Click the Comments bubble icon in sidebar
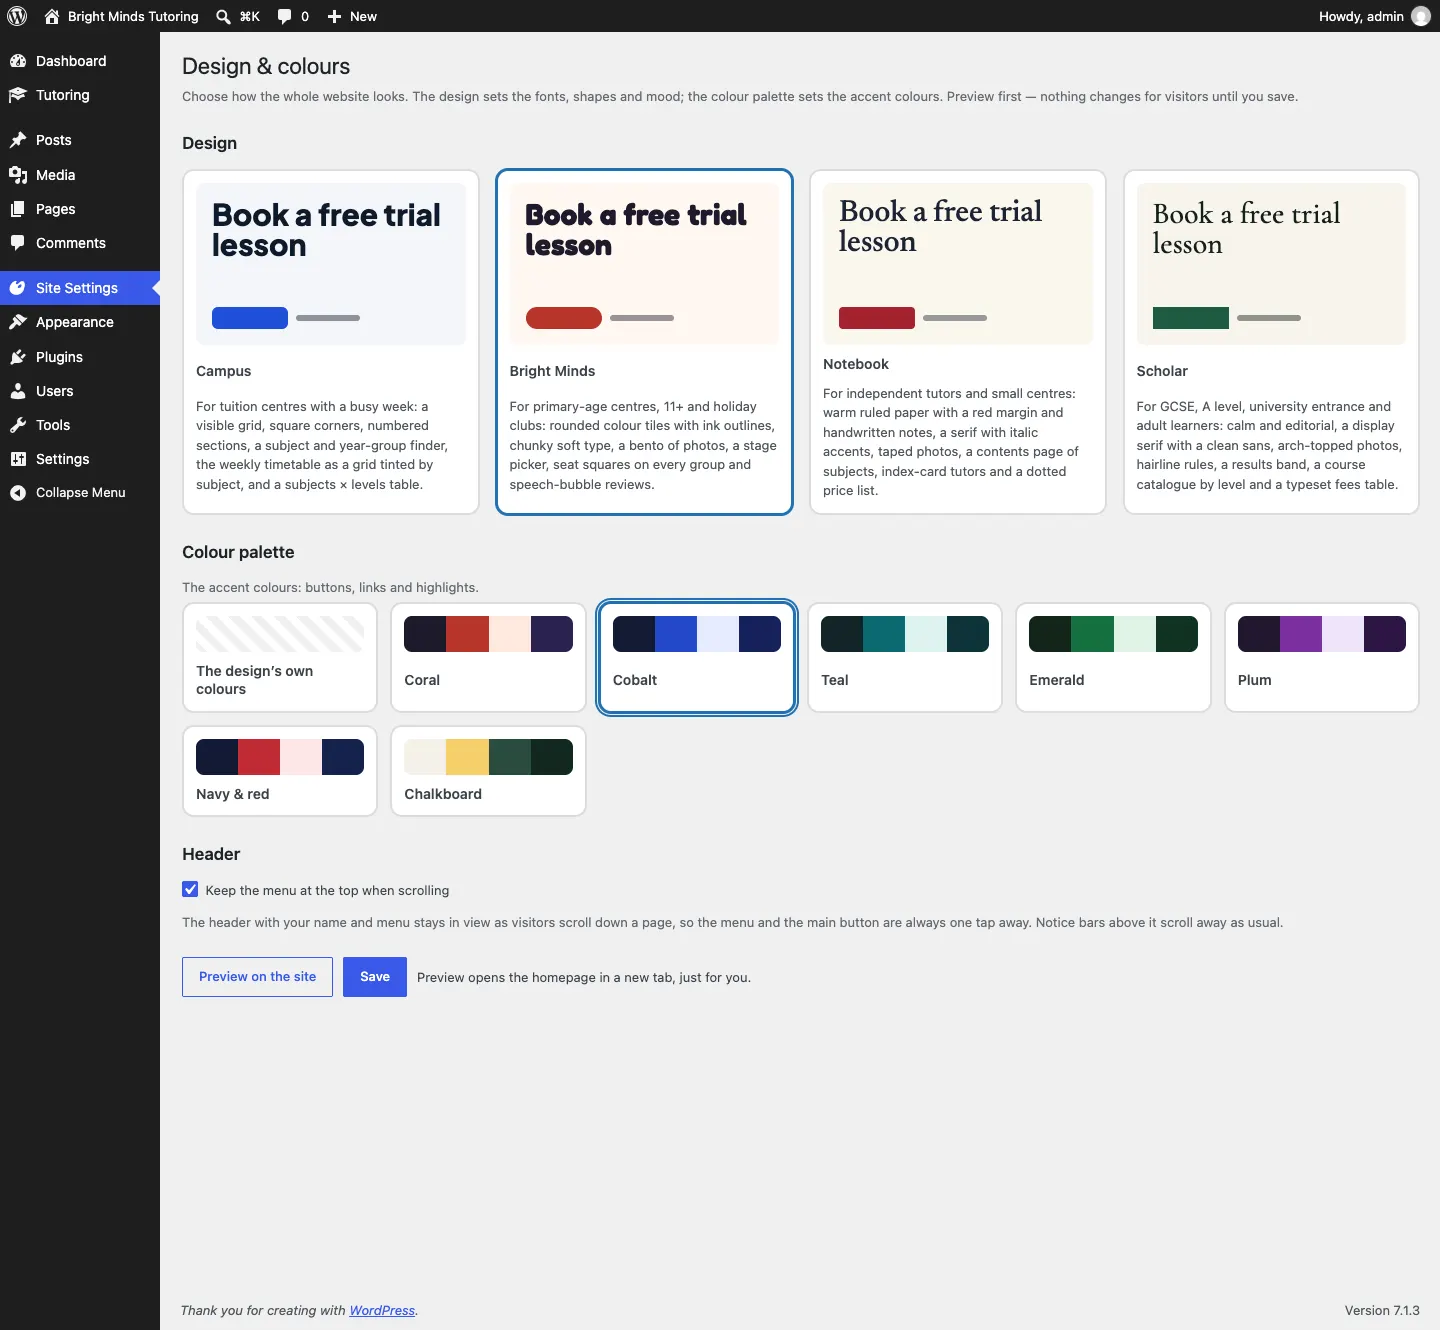Viewport: 1440px width, 1330px height. (18, 243)
